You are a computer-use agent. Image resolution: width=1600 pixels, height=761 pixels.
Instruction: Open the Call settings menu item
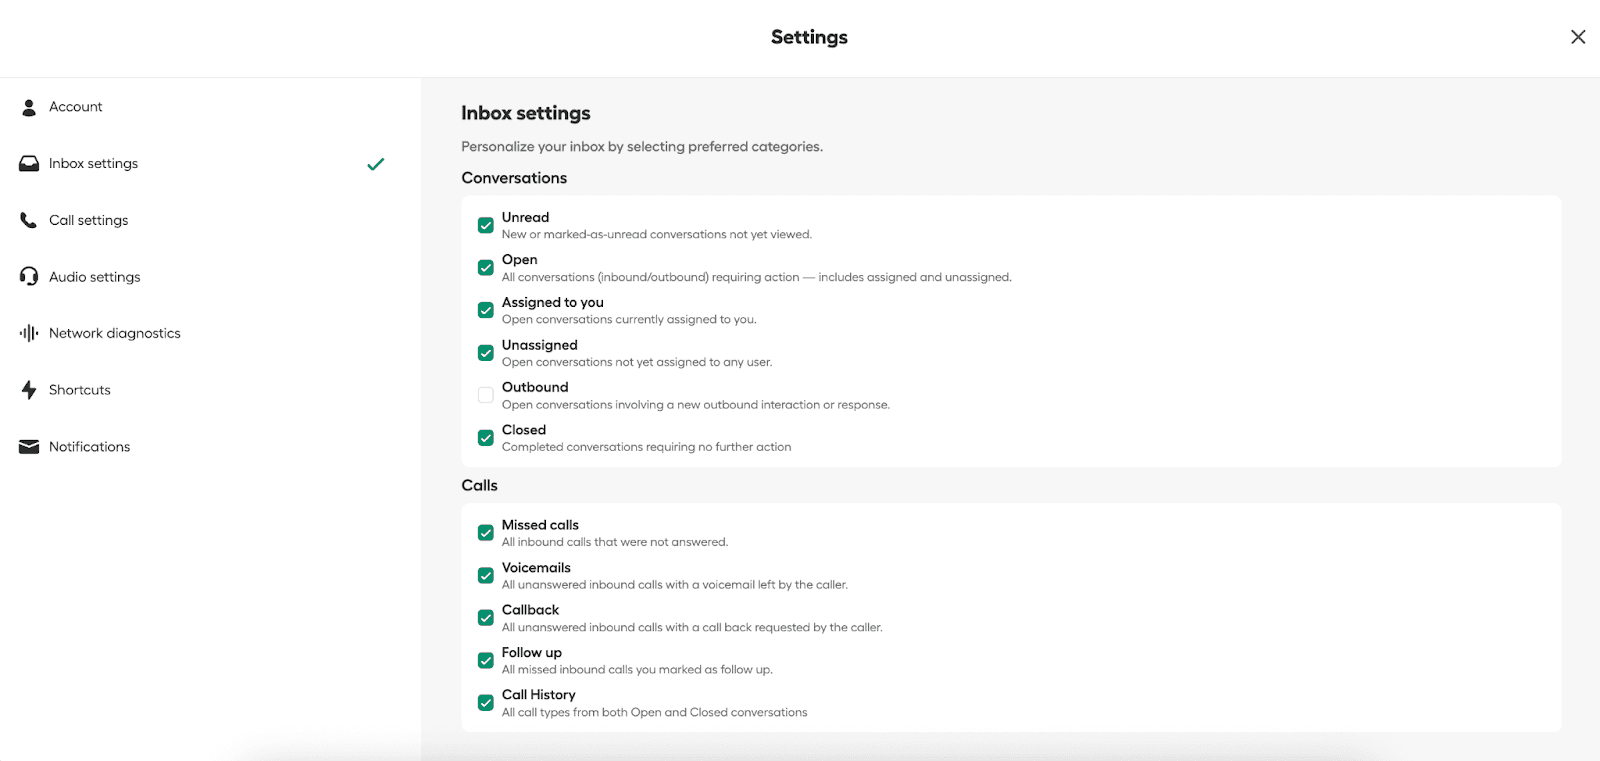click(x=89, y=220)
